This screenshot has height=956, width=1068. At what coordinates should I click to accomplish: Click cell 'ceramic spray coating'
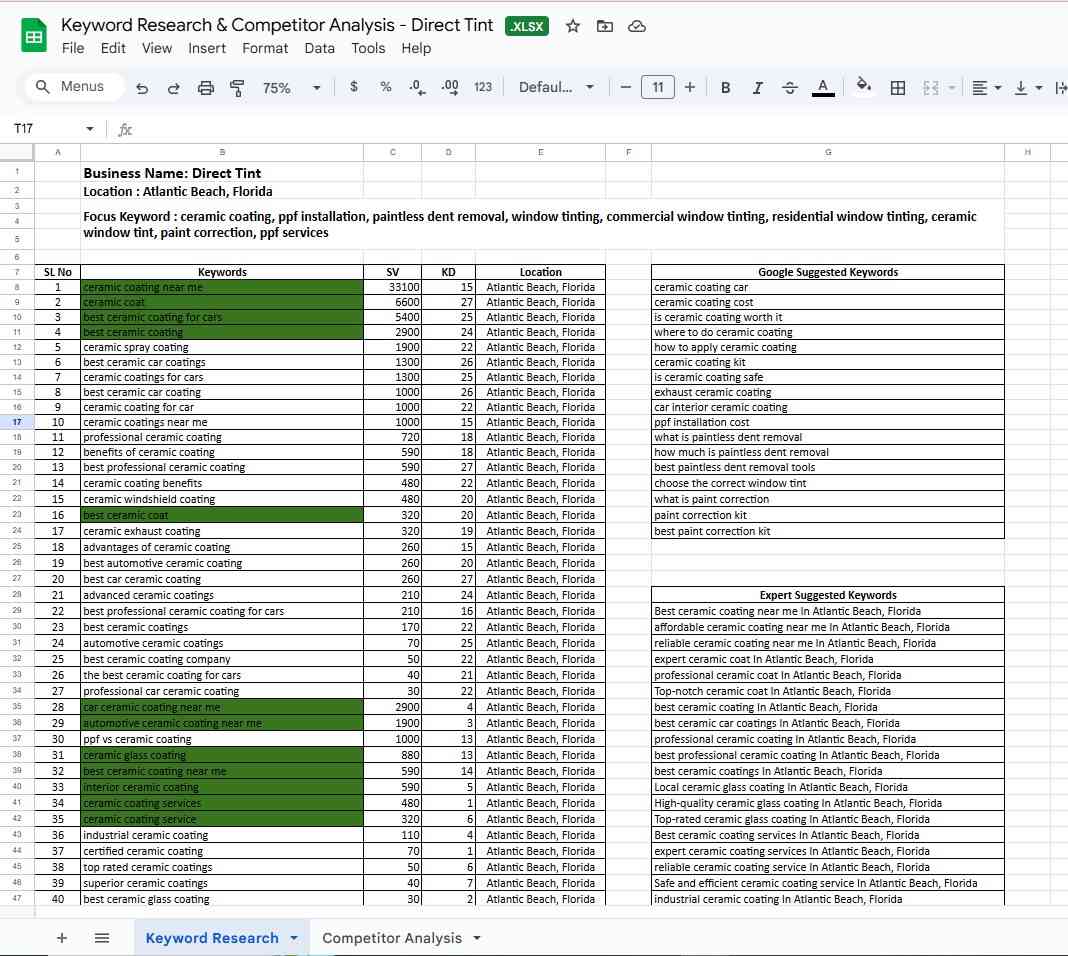[222, 347]
